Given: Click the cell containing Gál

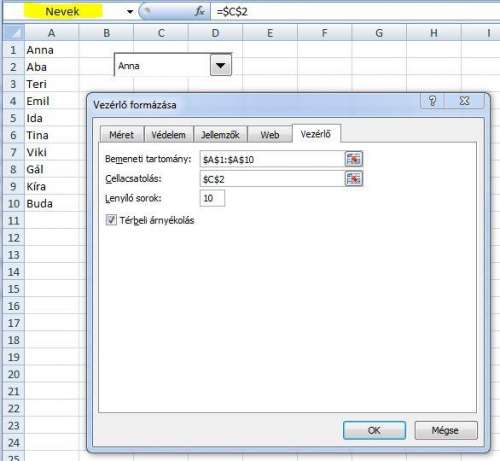Looking at the screenshot, I should 52,169.
